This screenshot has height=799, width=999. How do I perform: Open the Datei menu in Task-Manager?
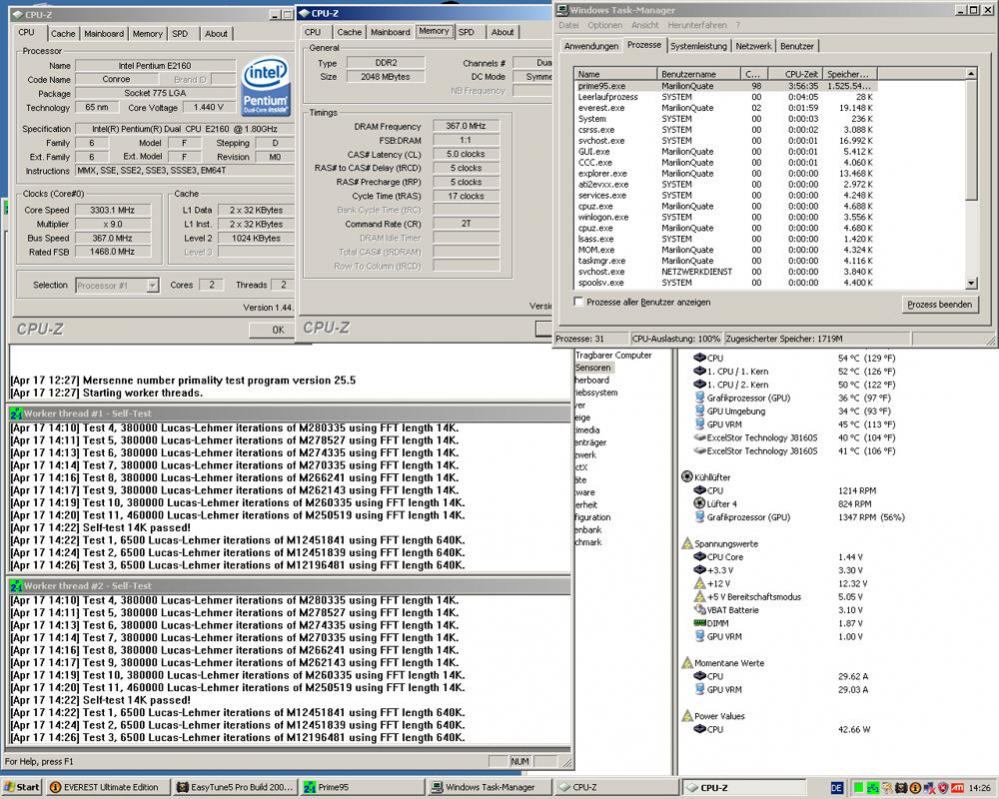(568, 25)
